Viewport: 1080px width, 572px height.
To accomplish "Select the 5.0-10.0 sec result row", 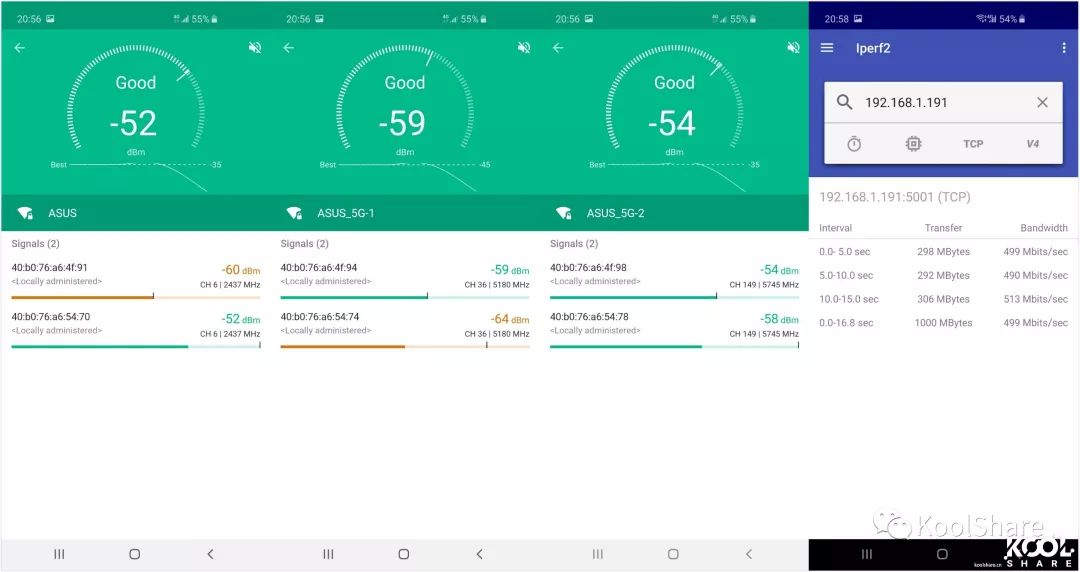I will click(x=944, y=275).
